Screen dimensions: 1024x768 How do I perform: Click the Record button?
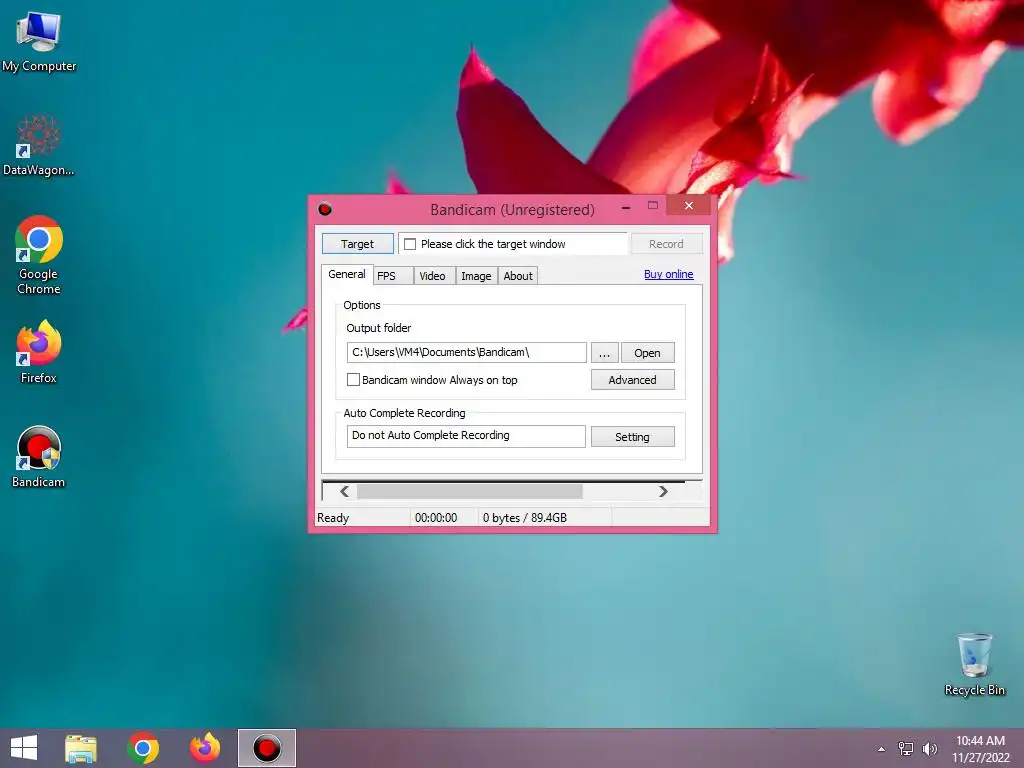click(x=667, y=244)
